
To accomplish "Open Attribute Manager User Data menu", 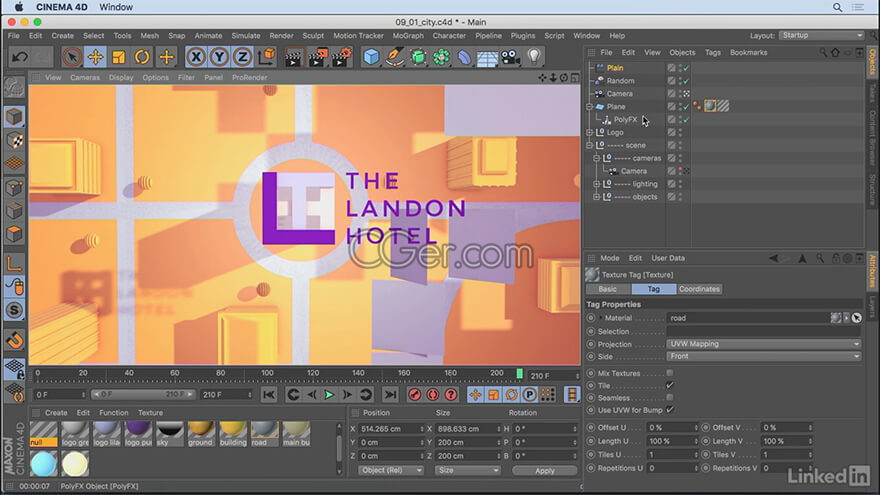I will coord(668,258).
